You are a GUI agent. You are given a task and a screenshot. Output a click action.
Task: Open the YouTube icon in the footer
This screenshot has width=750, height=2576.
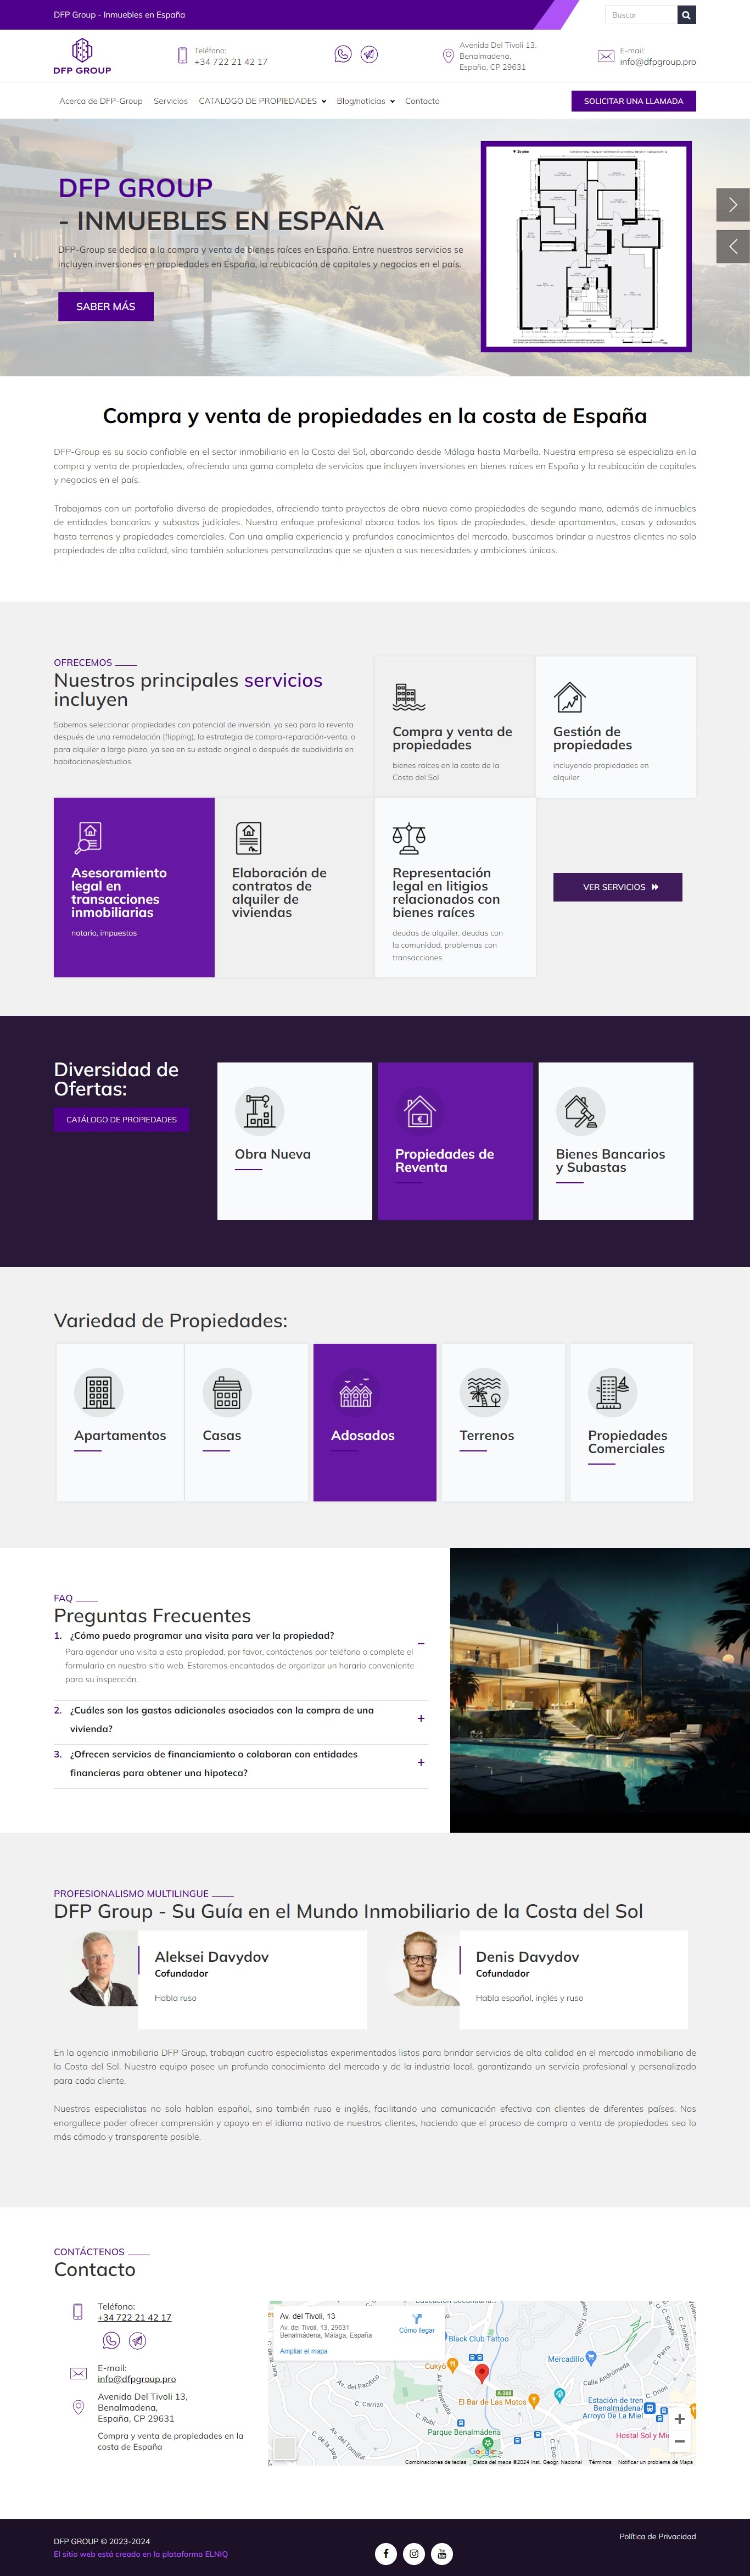coord(442,2553)
